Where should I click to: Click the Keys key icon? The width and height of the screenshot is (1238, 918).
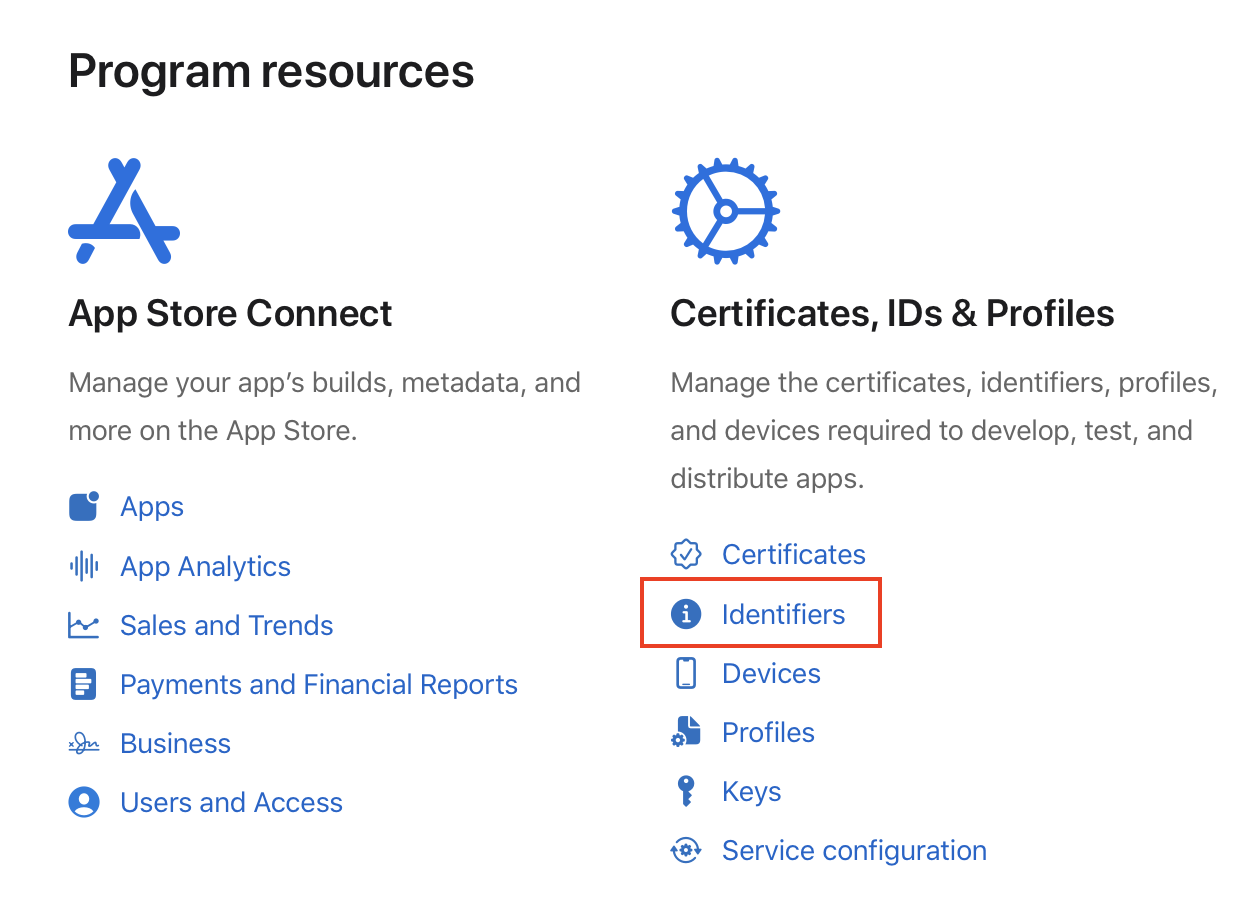tap(686, 791)
